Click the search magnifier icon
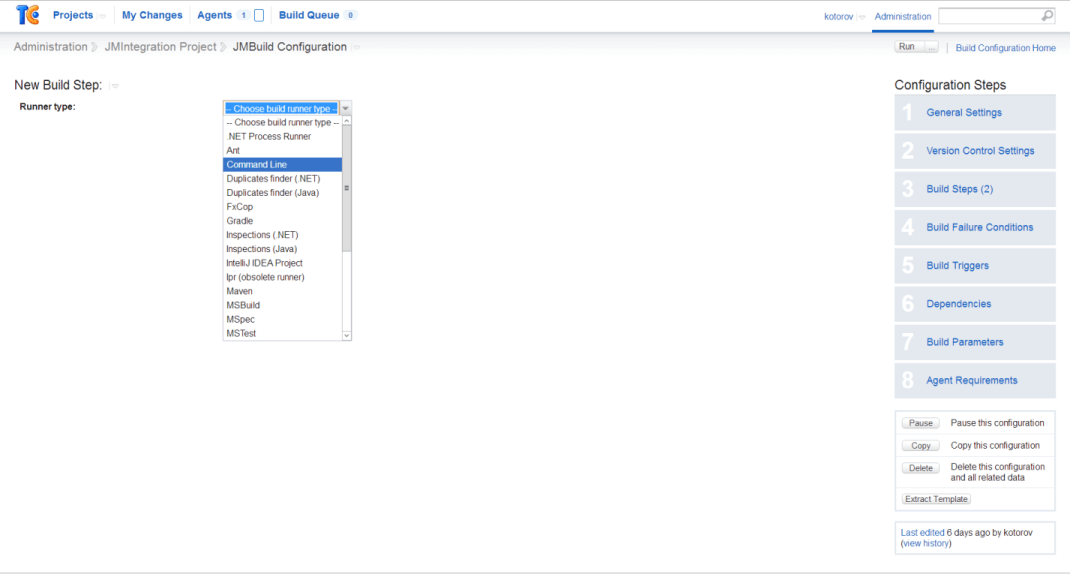The width and height of the screenshot is (1070, 583). (x=1047, y=15)
